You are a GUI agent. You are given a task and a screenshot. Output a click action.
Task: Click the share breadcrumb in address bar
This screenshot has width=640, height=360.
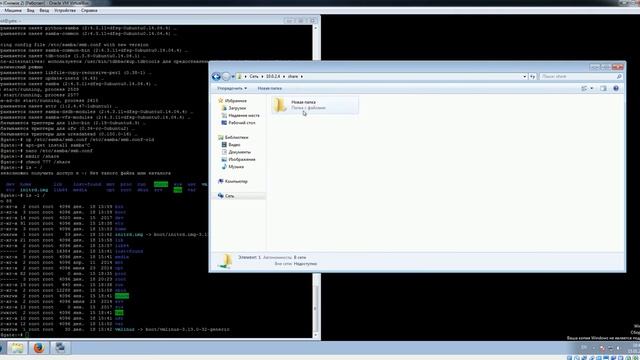pyautogui.click(x=293, y=76)
